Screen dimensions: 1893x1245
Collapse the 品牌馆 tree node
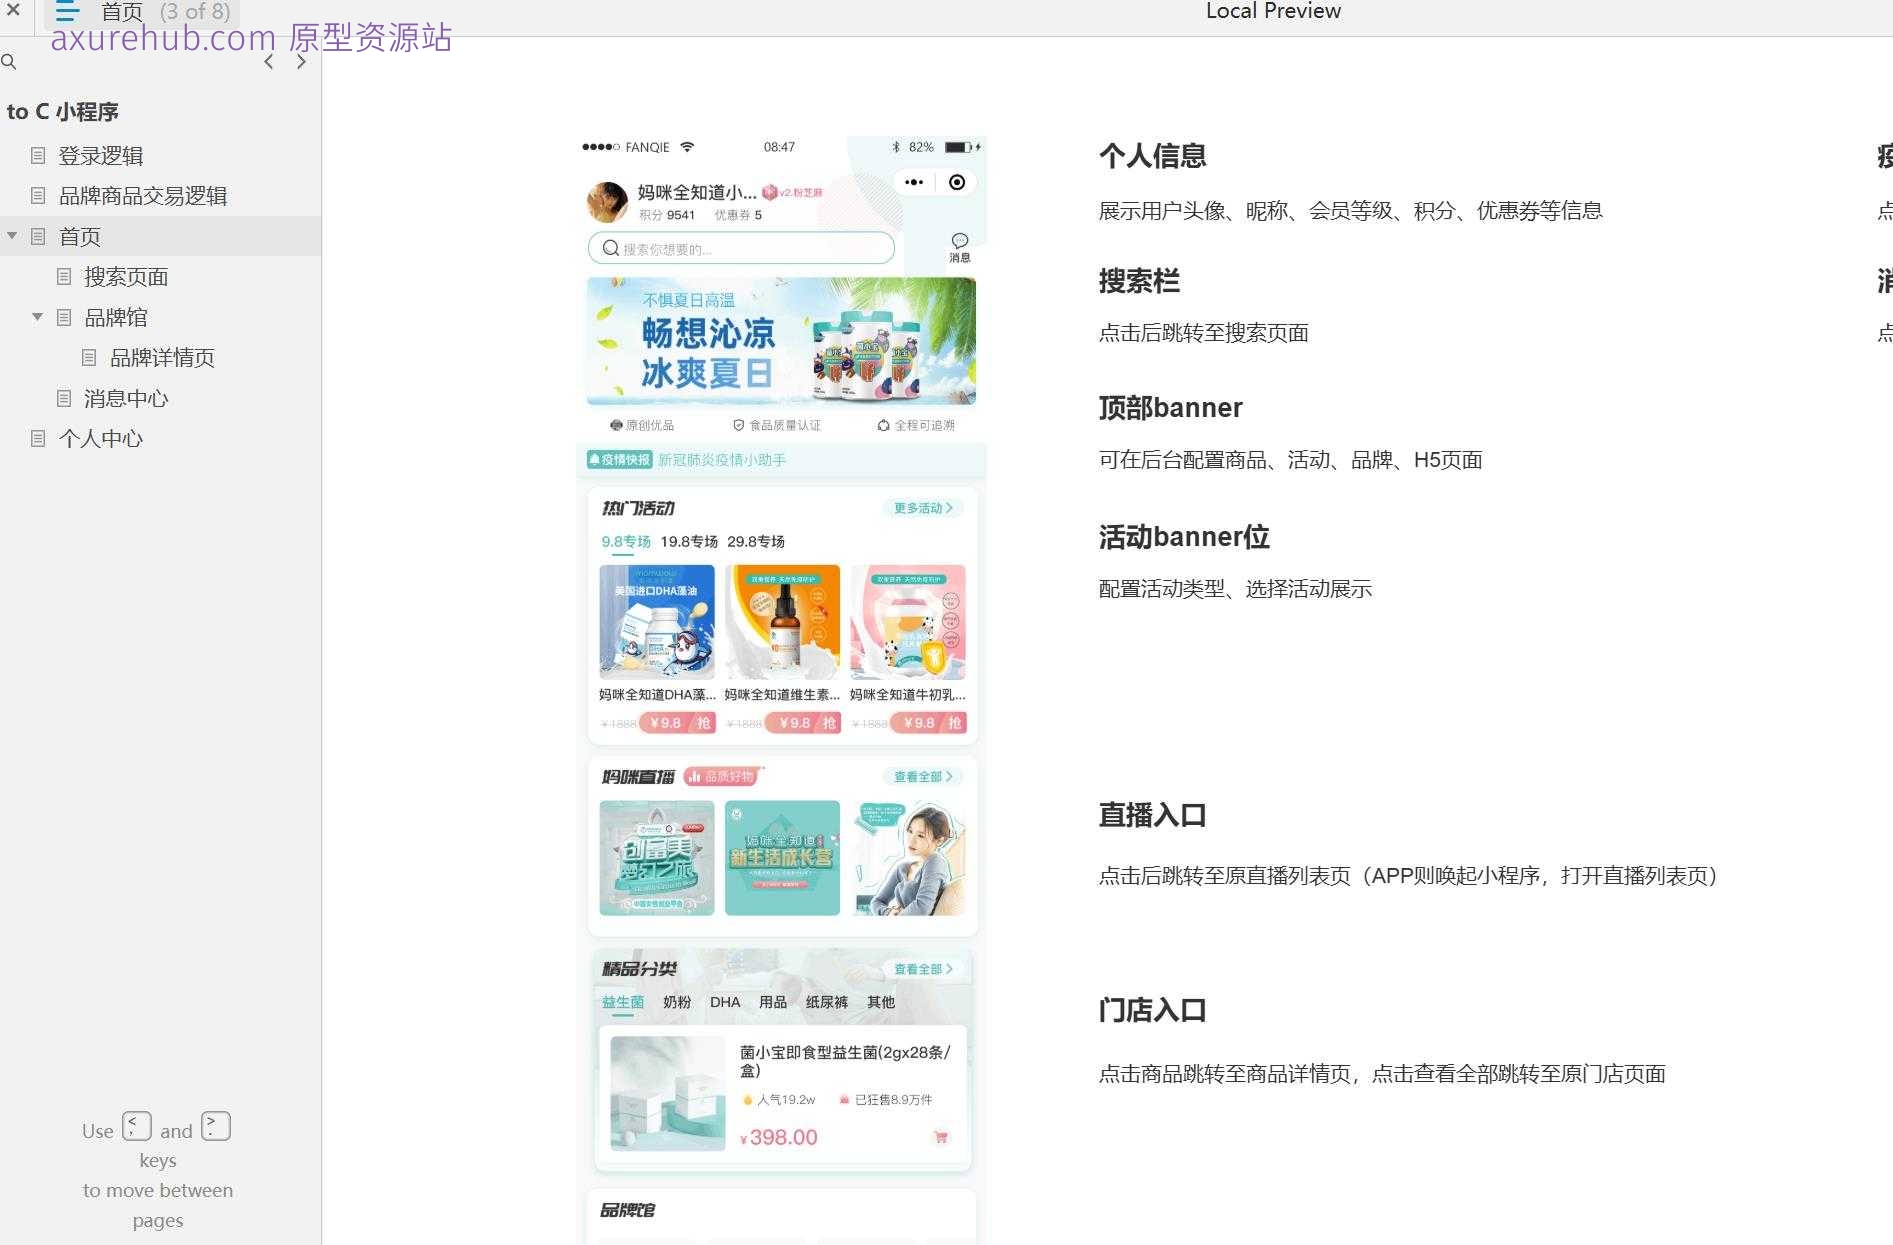pos(37,317)
